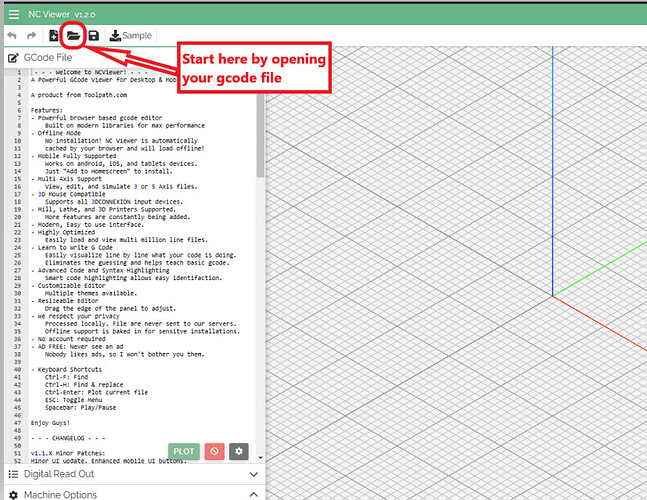The image size is (647, 500).
Task: Open a gcode file from disk
Action: point(73,36)
